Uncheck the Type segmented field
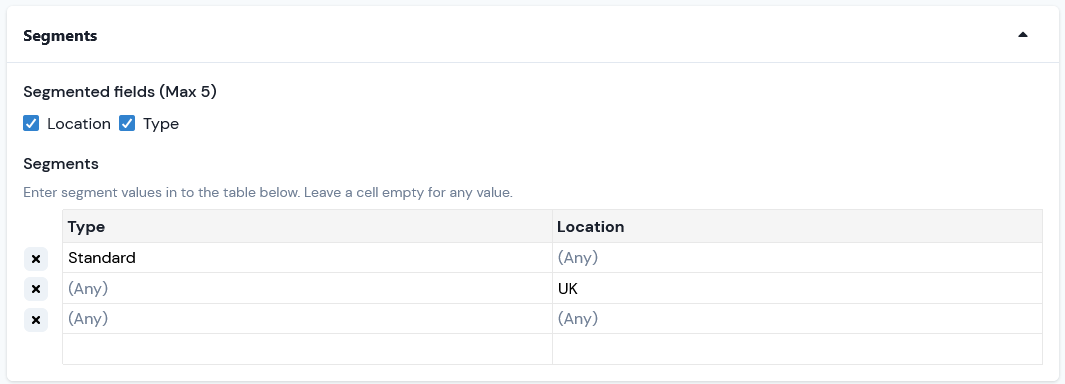 pyautogui.click(x=127, y=123)
